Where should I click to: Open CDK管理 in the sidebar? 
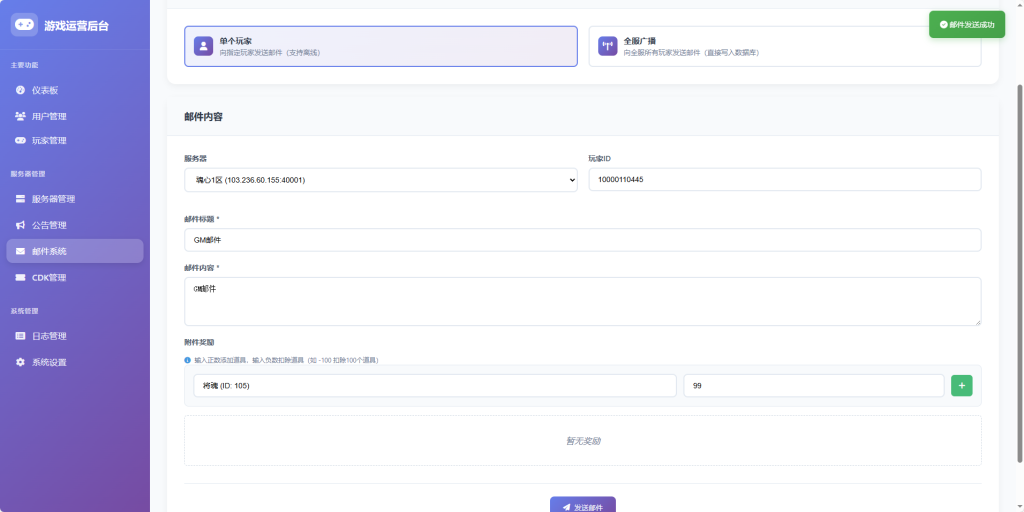75,278
